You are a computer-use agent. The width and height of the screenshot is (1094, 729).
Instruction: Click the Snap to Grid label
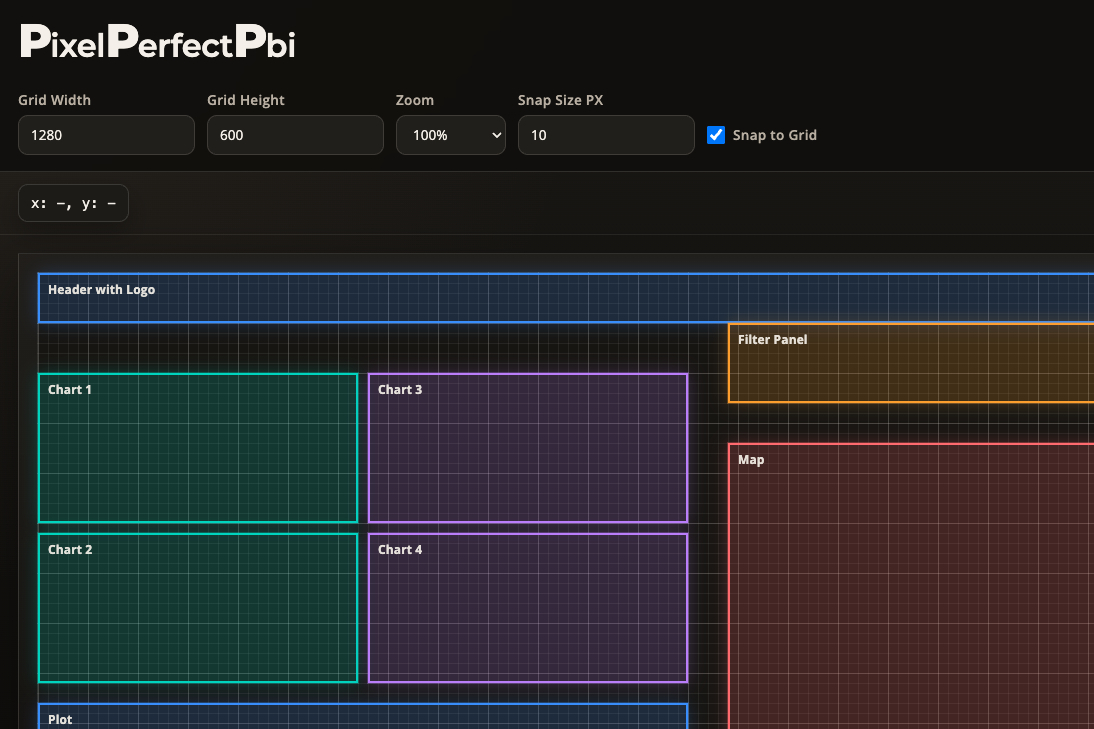click(774, 135)
